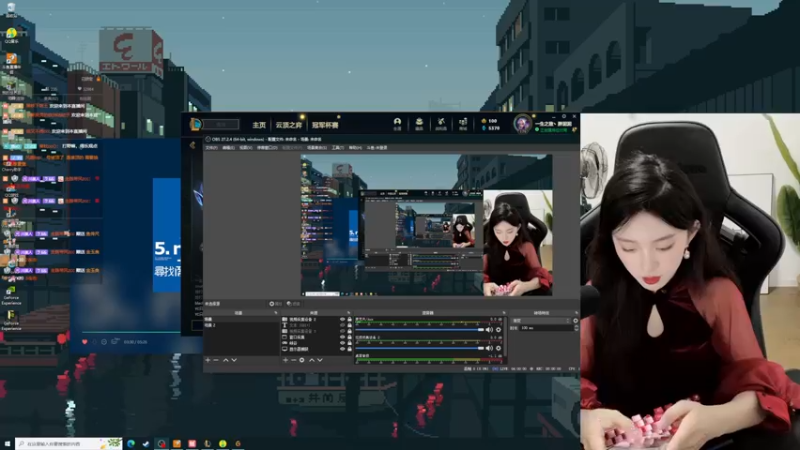The width and height of the screenshot is (800, 450).
Task: Open OBS 文件 menu
Action: [211, 147]
